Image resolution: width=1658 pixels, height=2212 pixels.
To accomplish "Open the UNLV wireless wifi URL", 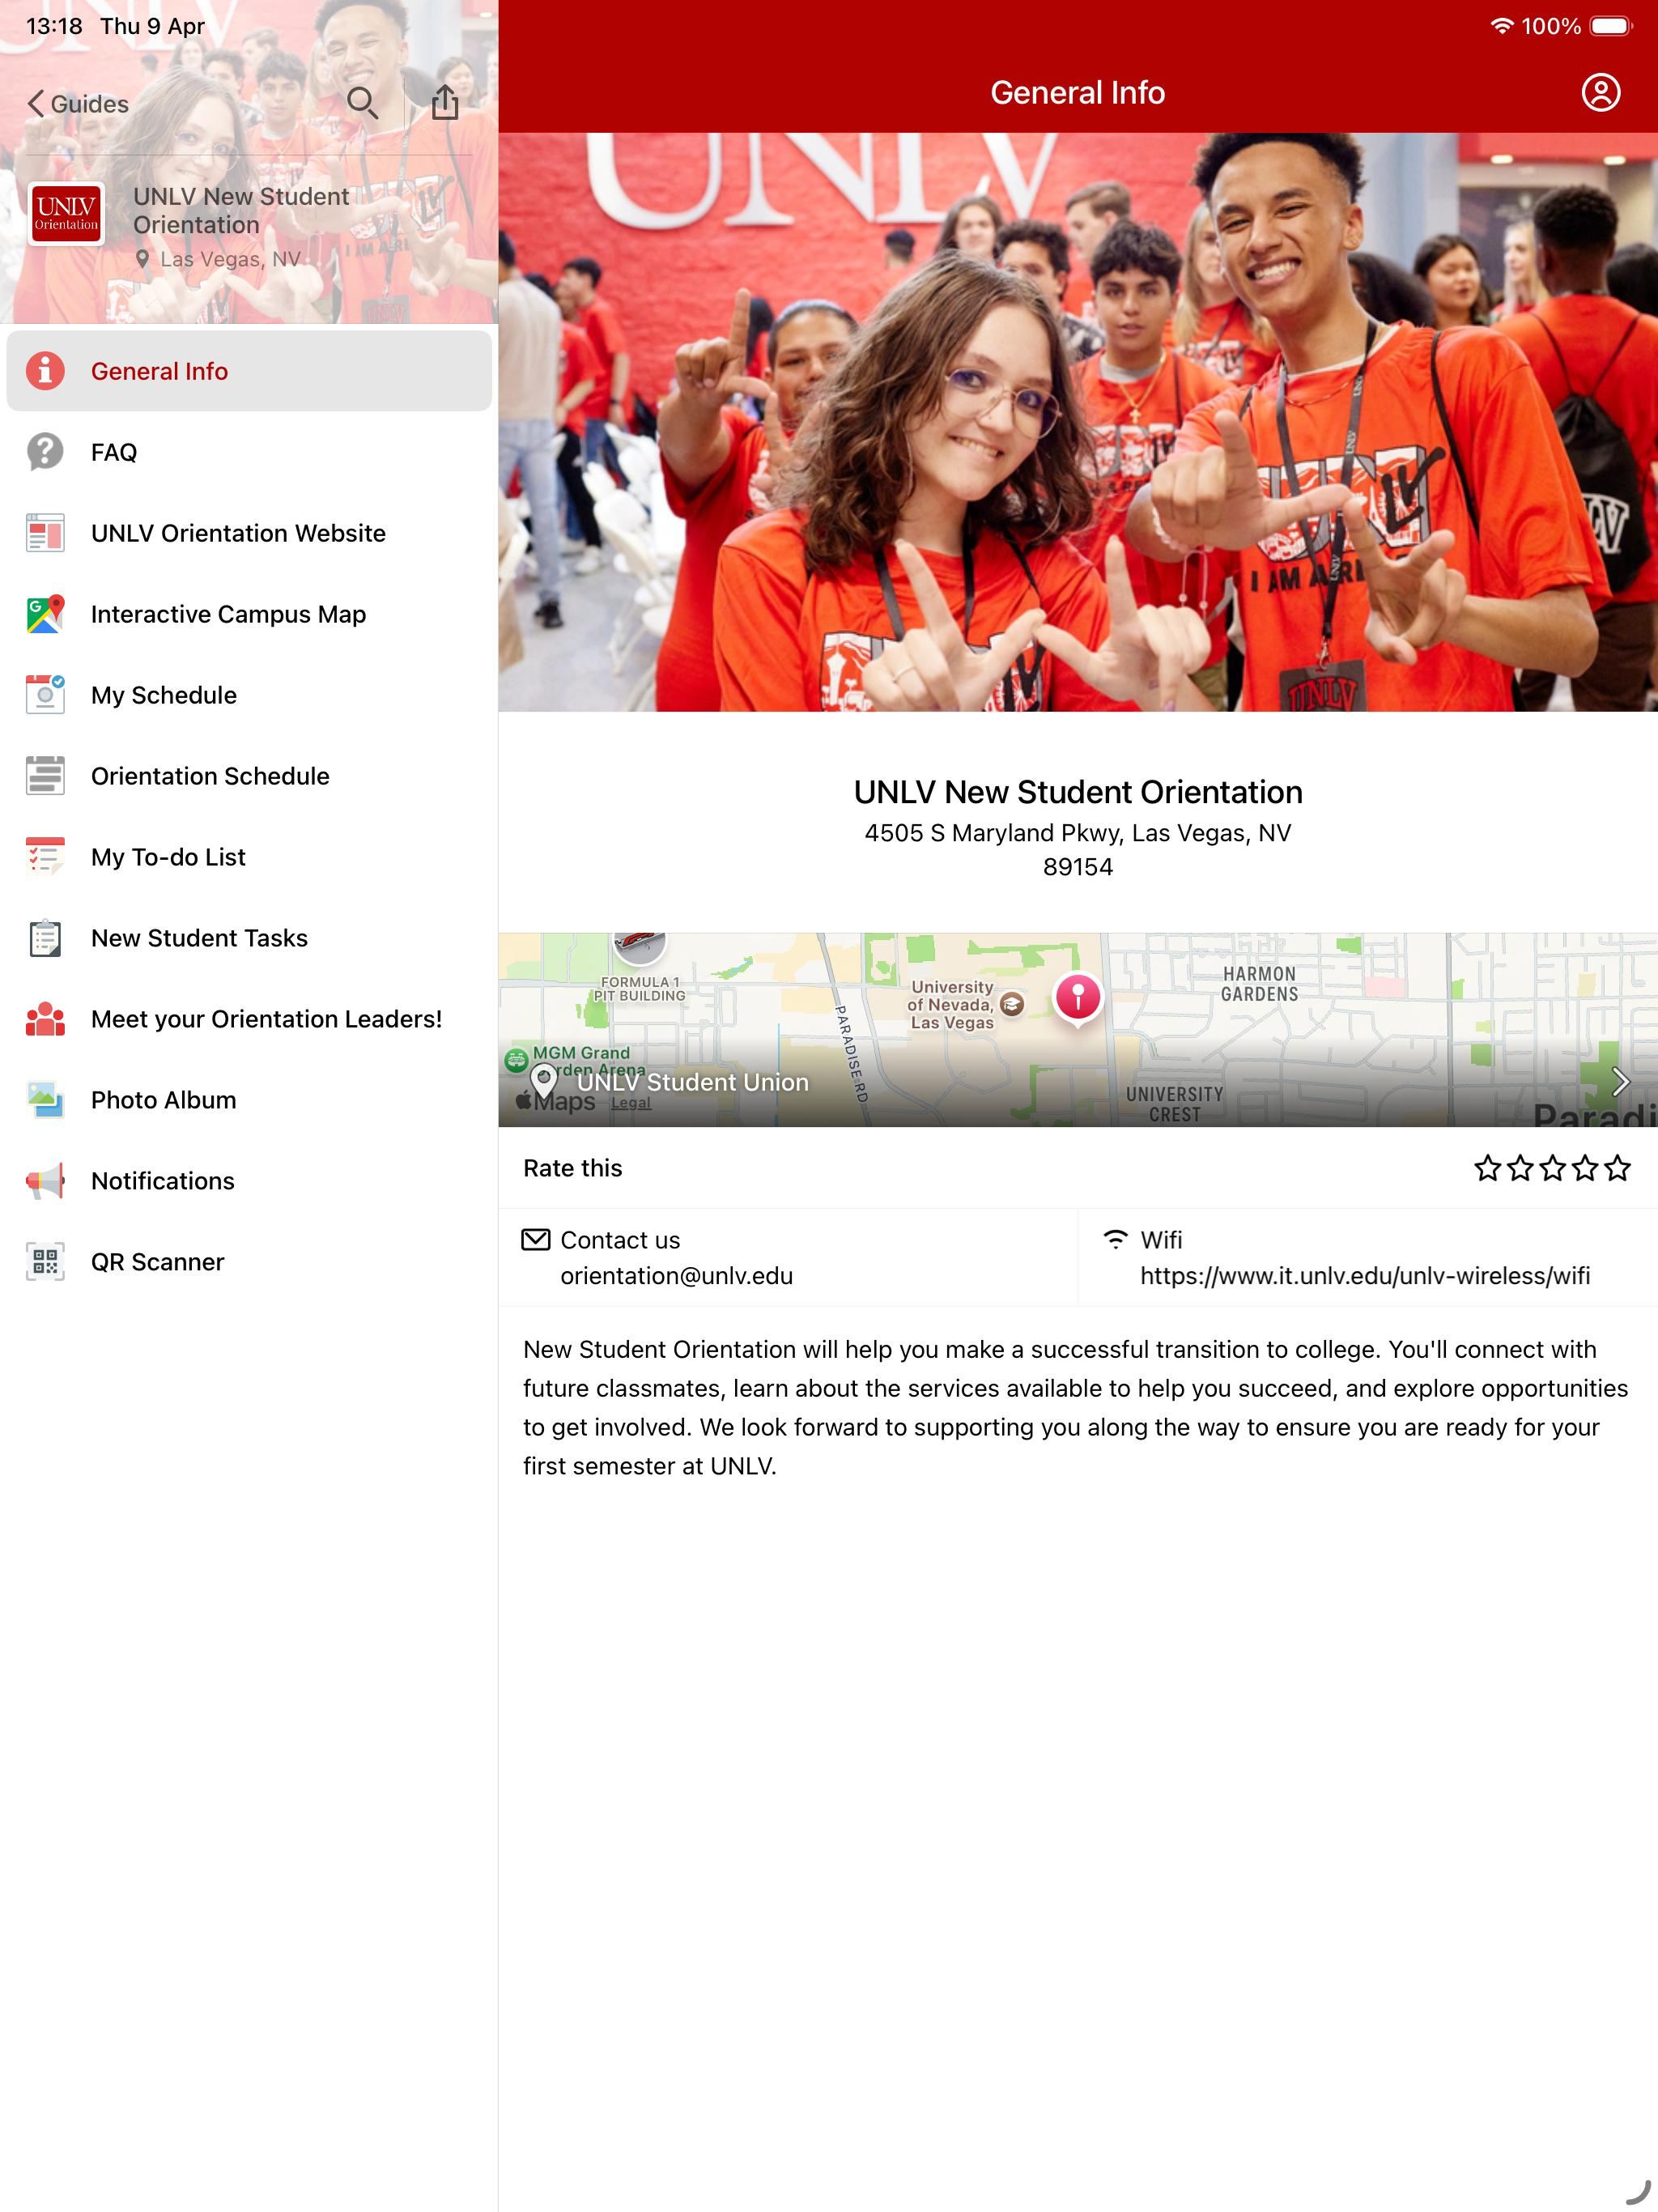I will (1364, 1276).
